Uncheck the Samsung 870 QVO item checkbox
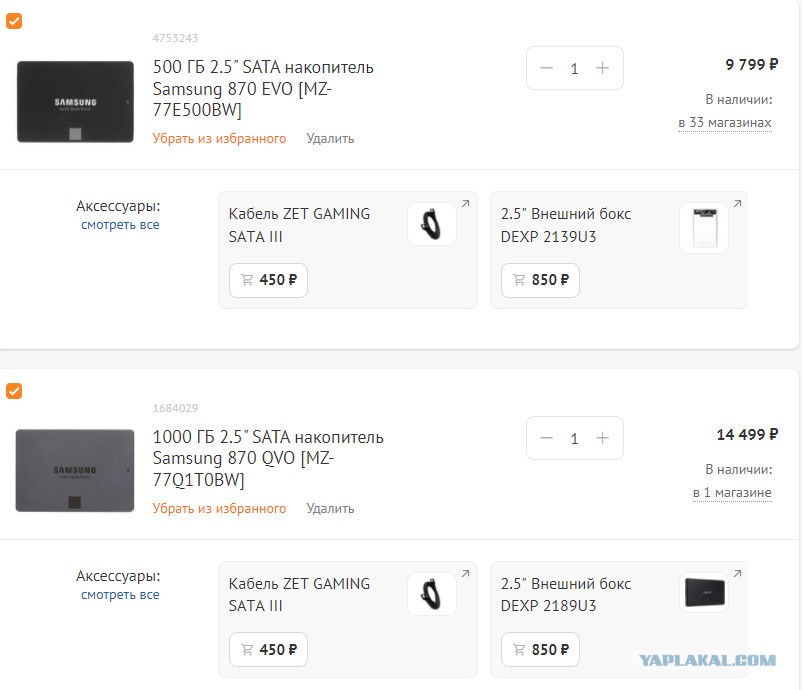This screenshot has width=802, height=690. 14,391
